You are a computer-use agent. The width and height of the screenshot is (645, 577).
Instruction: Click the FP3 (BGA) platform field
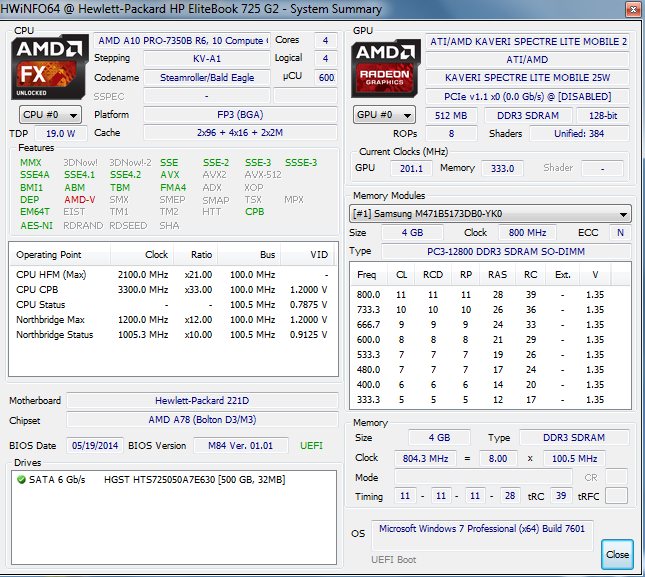pos(240,115)
